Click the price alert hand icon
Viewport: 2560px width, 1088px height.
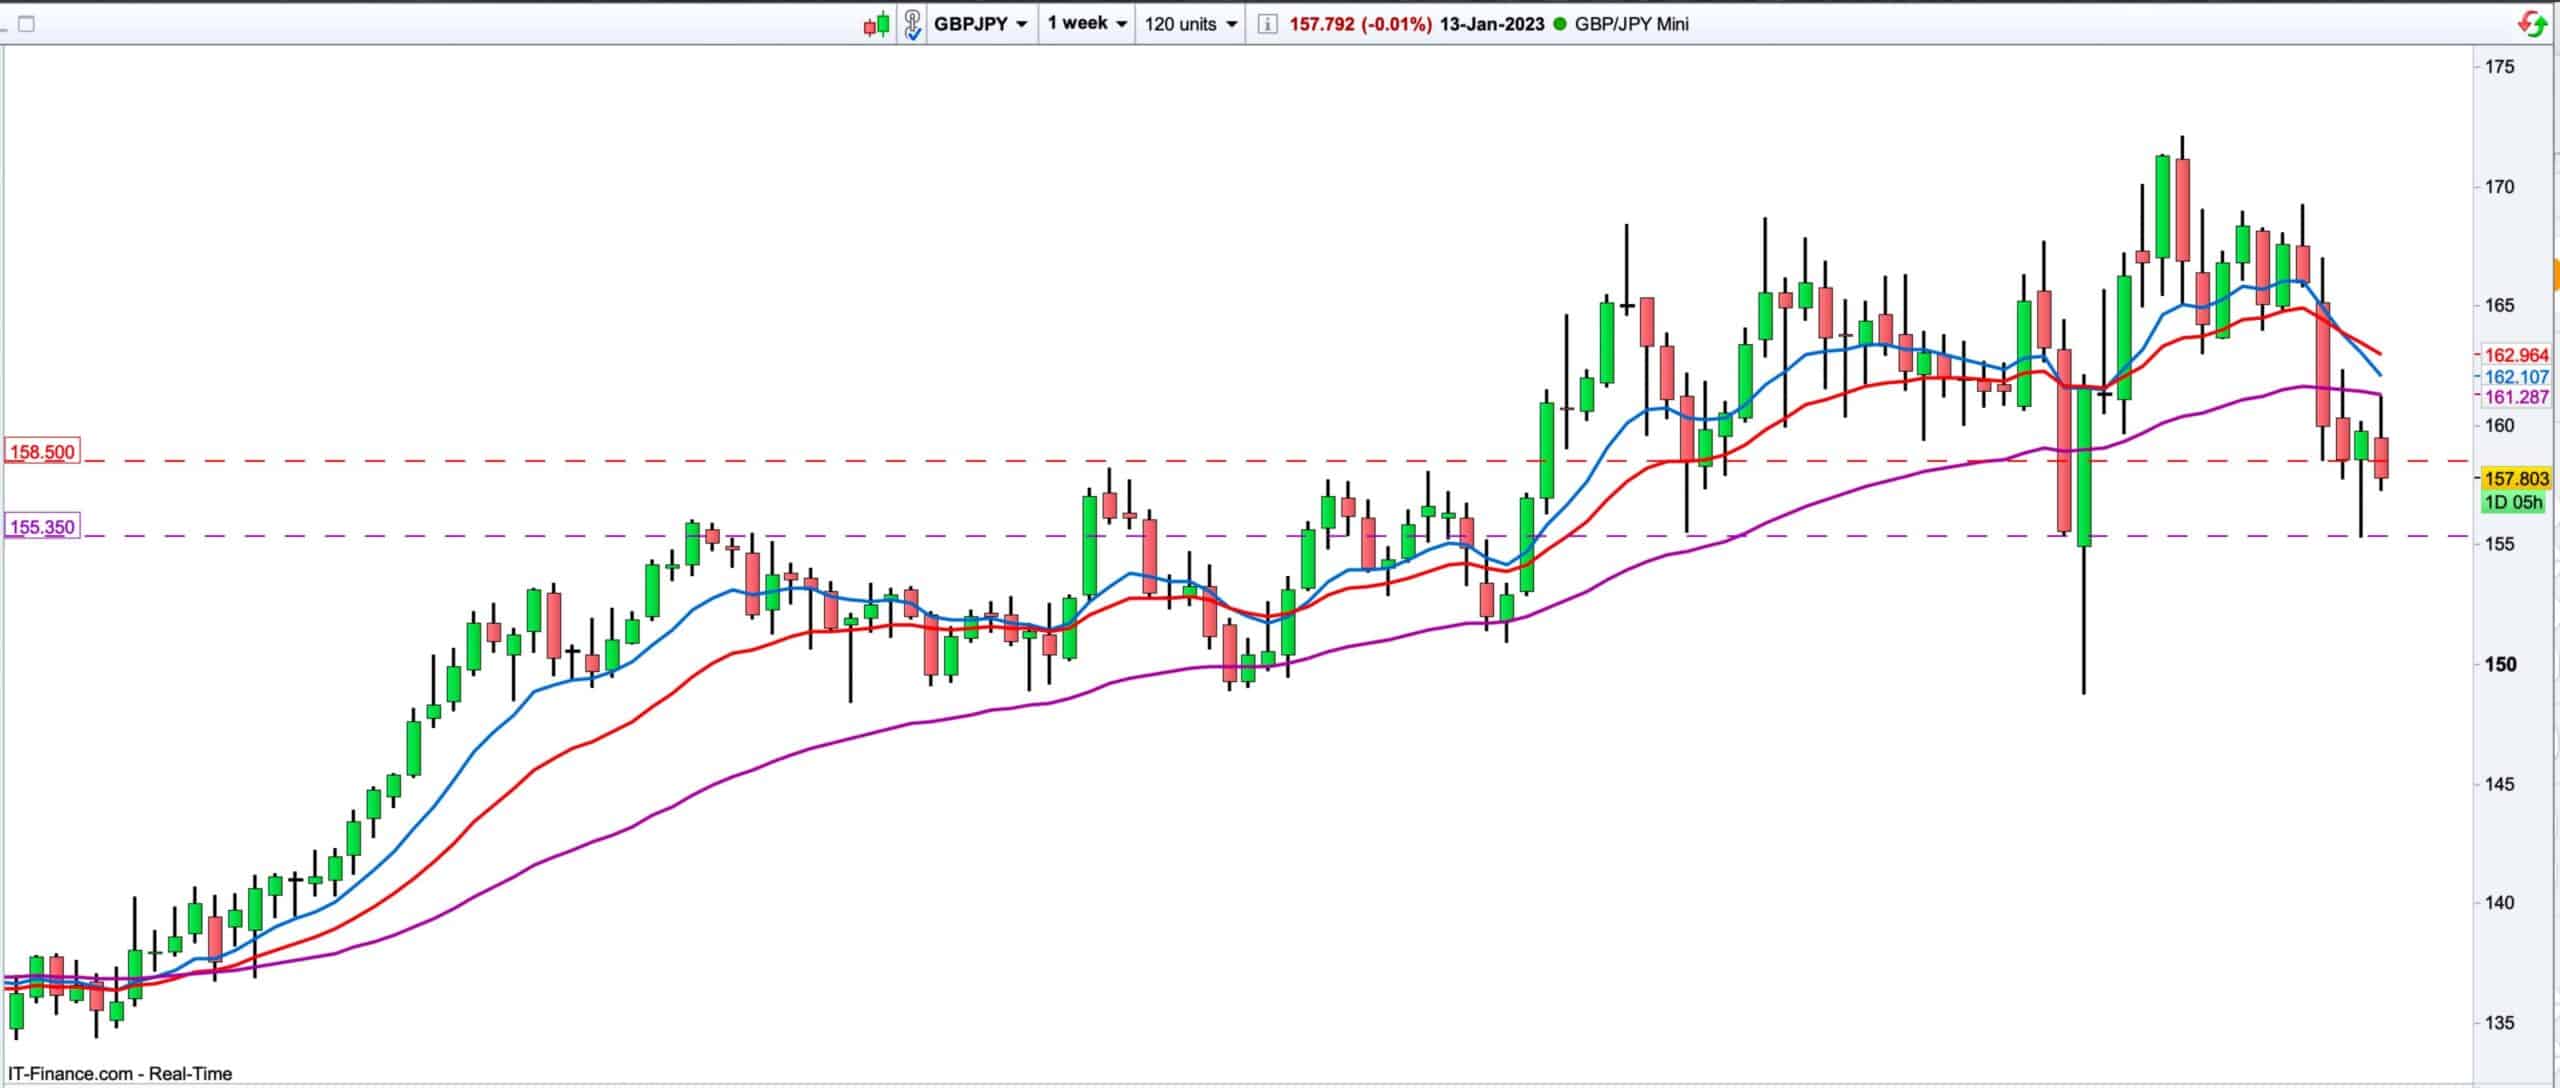pos(912,24)
